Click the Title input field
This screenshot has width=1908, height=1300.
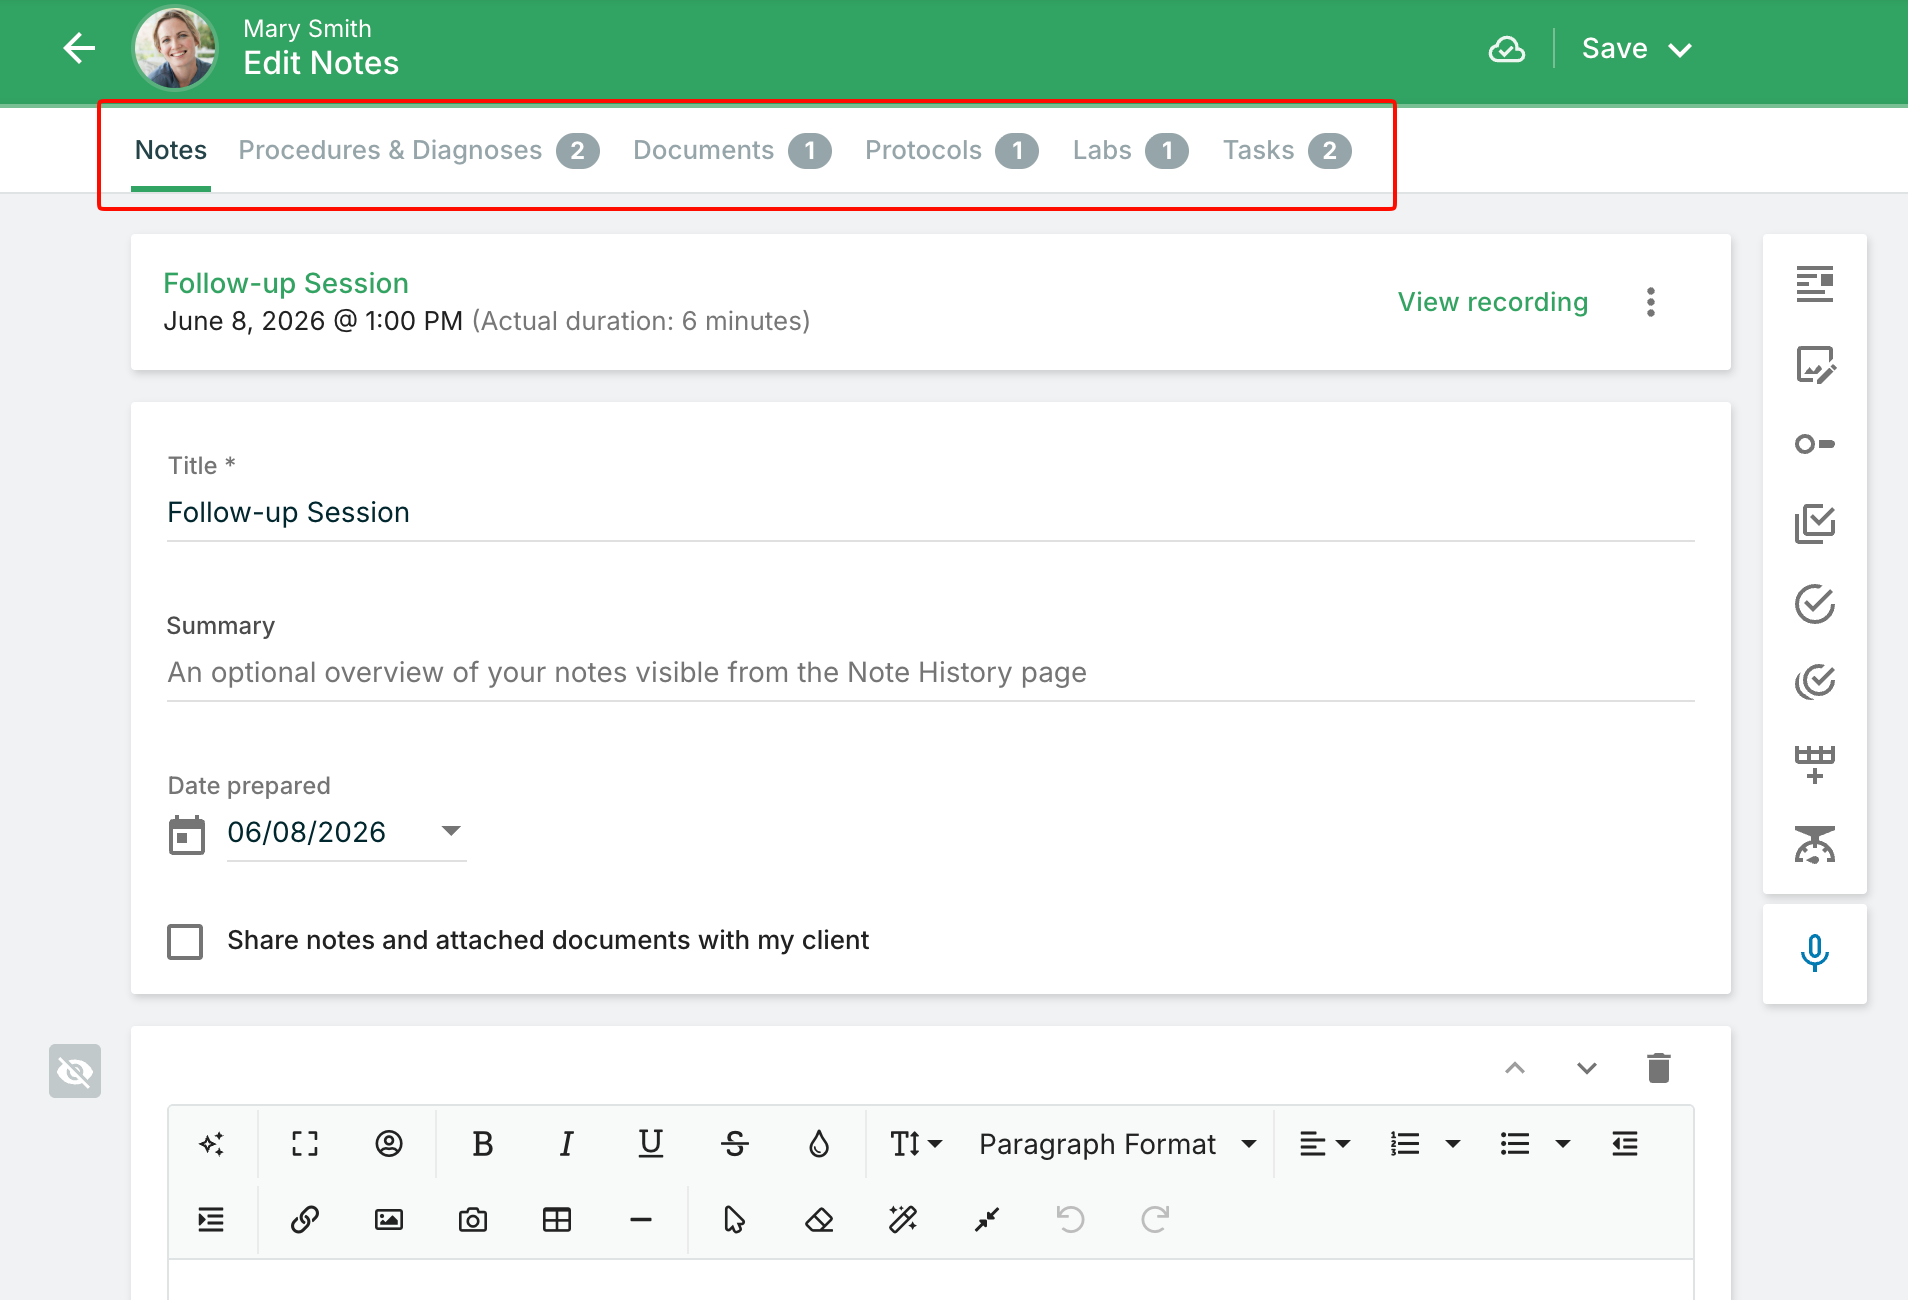(x=930, y=513)
